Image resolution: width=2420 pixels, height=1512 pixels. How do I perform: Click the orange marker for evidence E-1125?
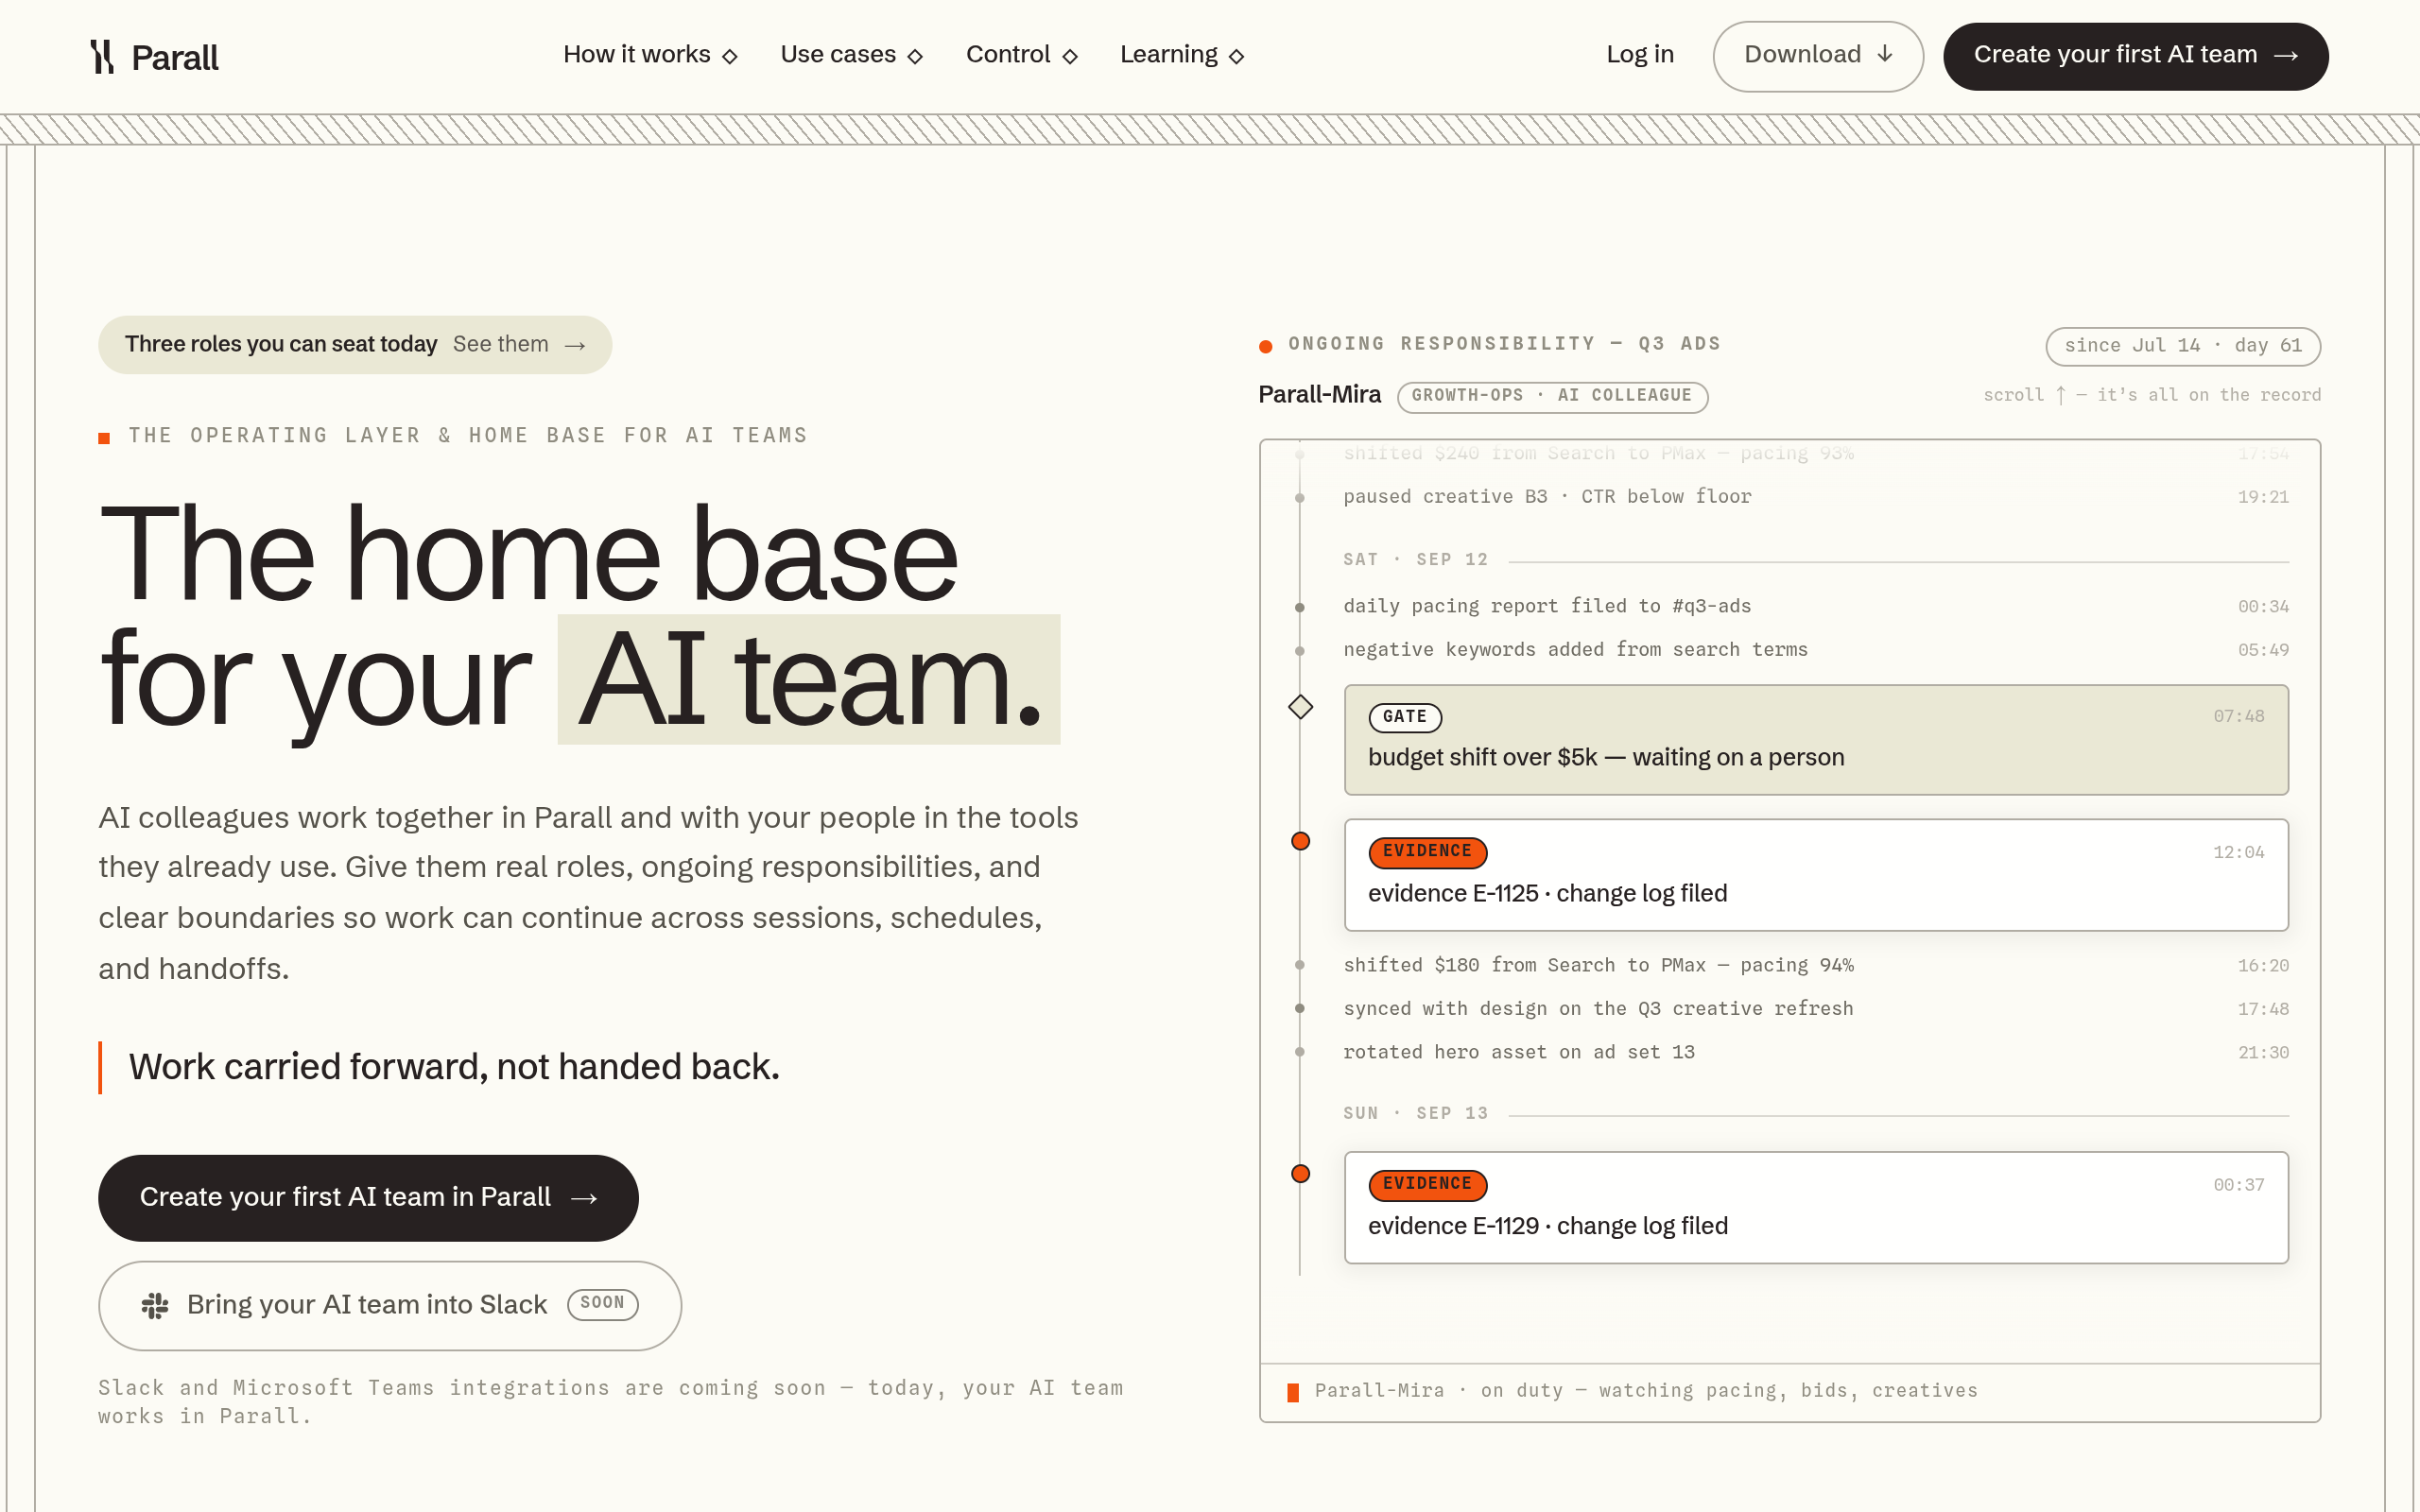(x=1300, y=841)
